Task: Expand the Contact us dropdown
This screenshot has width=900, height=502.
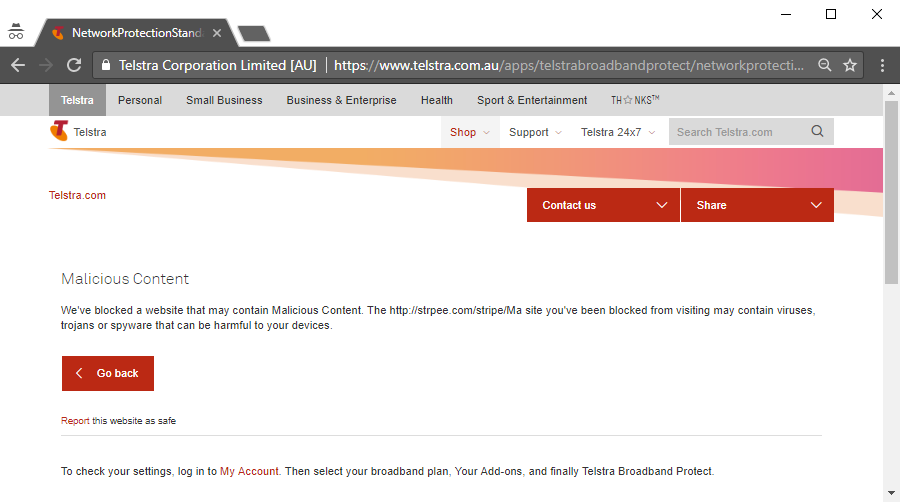Action: click(603, 205)
